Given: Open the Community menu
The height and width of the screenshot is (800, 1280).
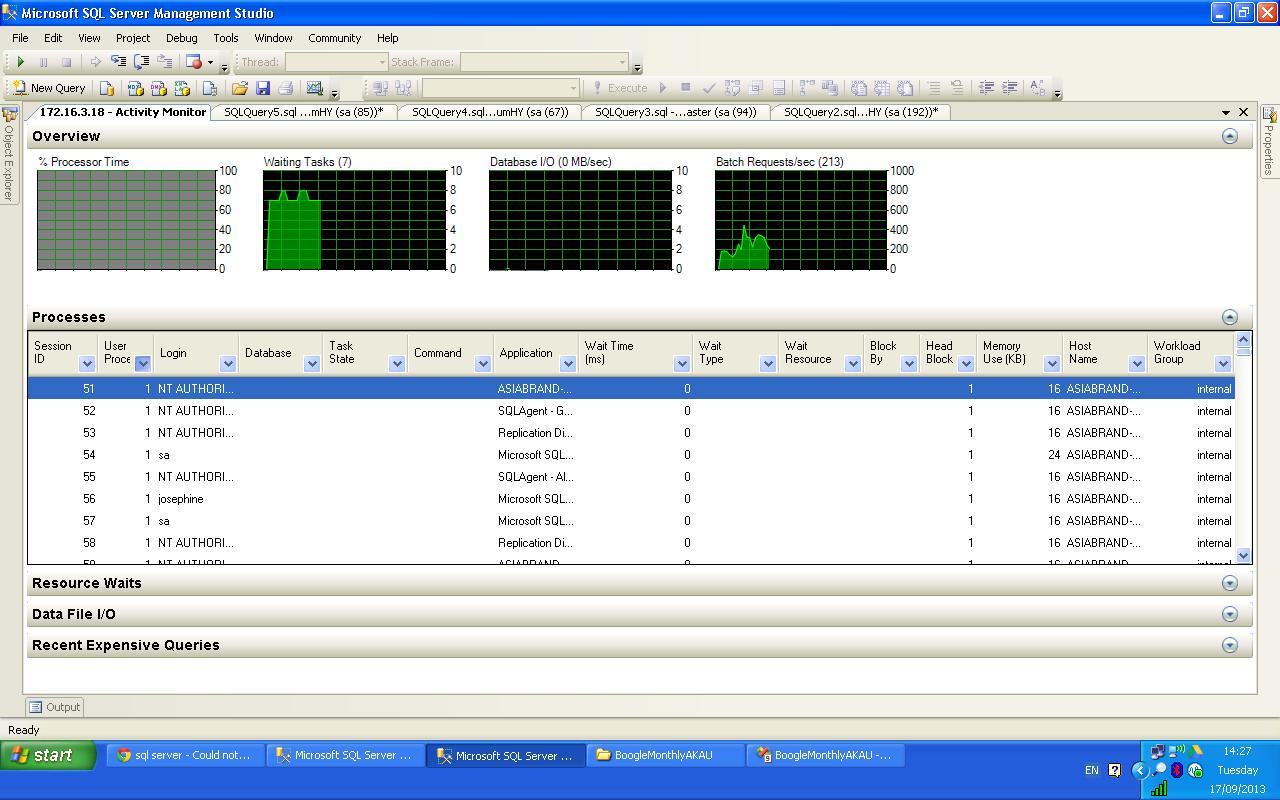Looking at the screenshot, I should [x=335, y=38].
